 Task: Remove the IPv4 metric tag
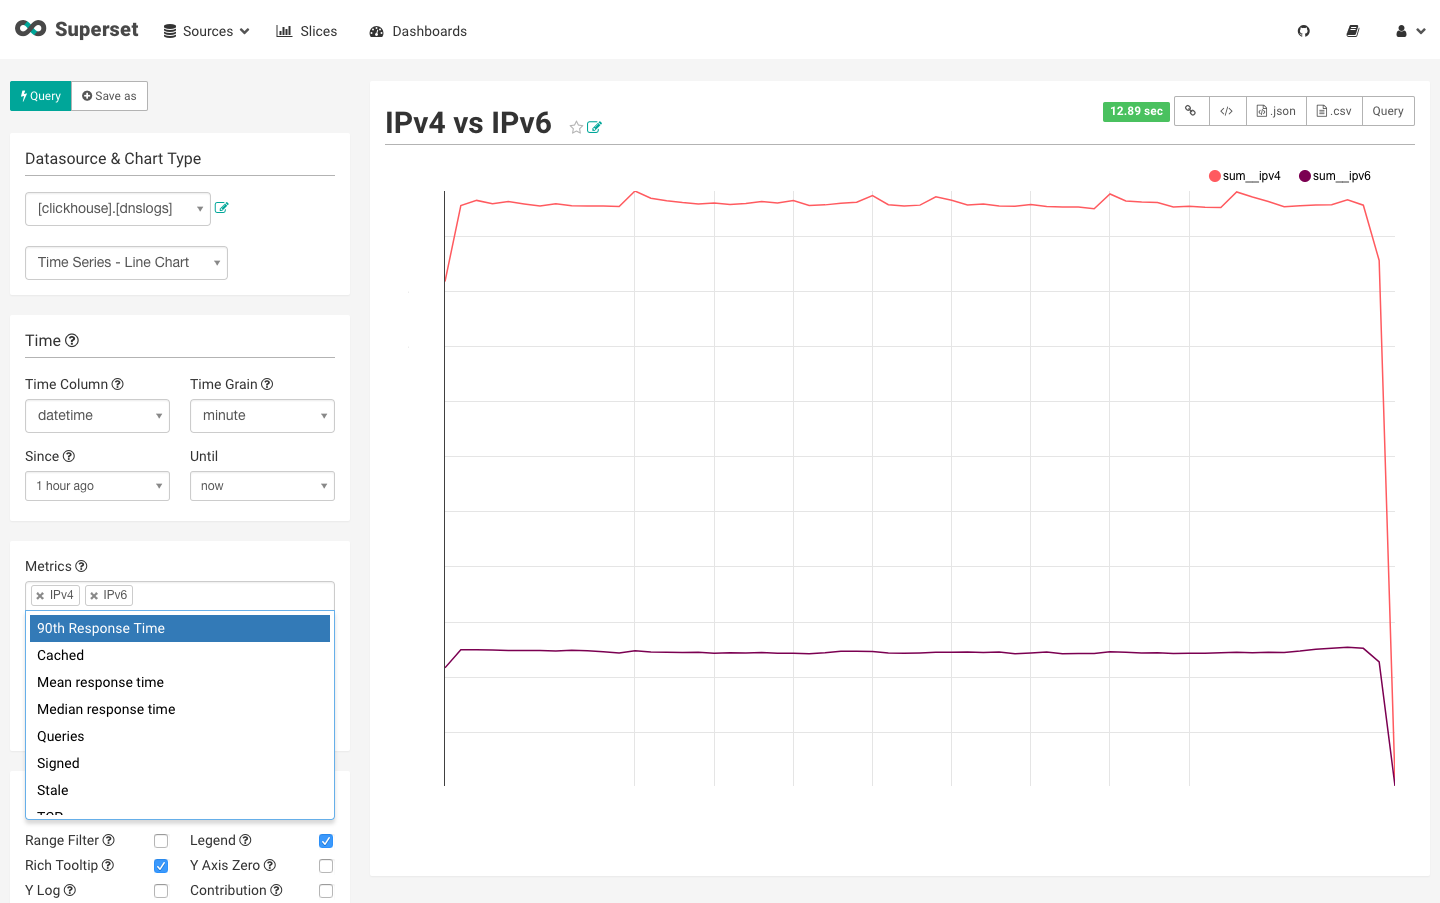[x=40, y=596]
